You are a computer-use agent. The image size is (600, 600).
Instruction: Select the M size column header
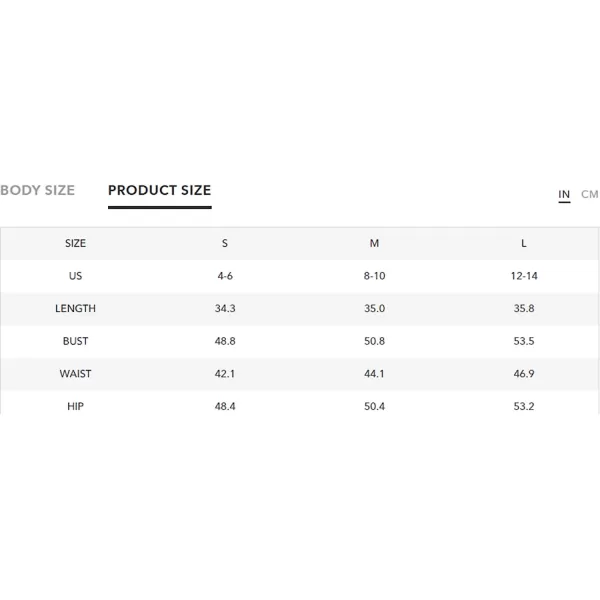tap(374, 243)
